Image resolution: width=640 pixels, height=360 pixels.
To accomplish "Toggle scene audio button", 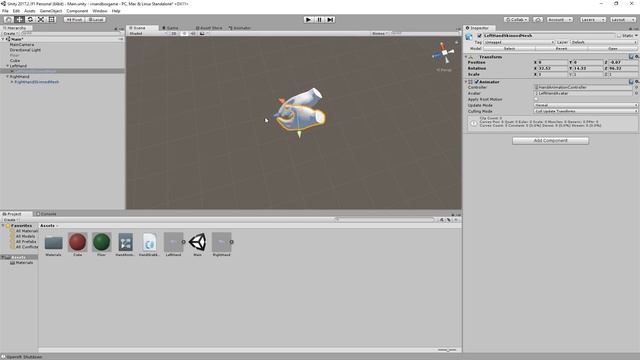I will click(193, 33).
